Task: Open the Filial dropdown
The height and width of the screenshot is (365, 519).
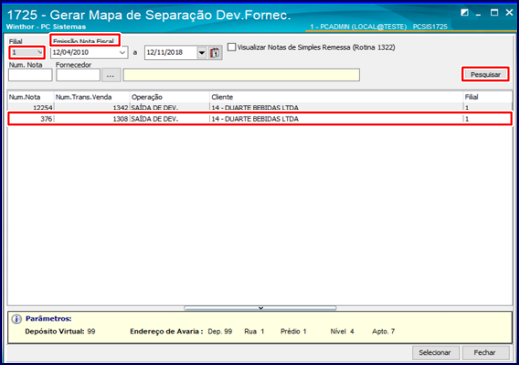Action: click(40, 52)
